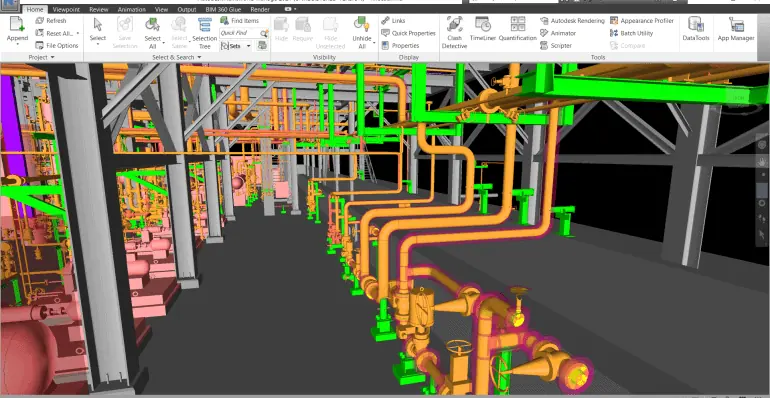Open Autodesk Rendering
The image size is (770, 398).
pyautogui.click(x=572, y=21)
